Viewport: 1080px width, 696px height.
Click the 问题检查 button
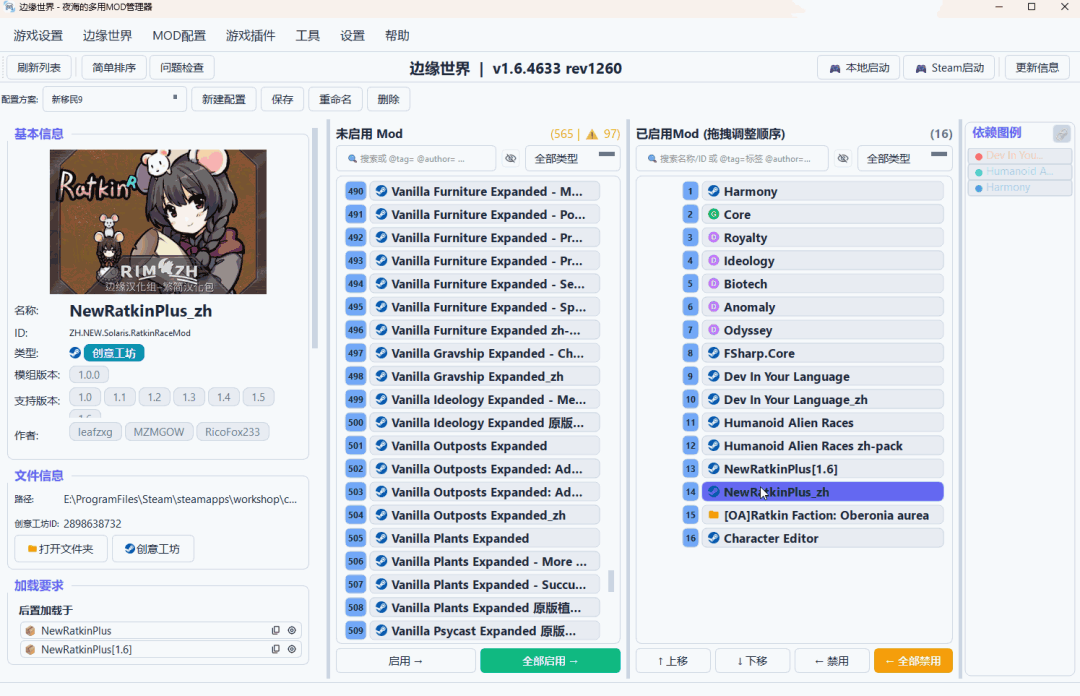(x=182, y=68)
